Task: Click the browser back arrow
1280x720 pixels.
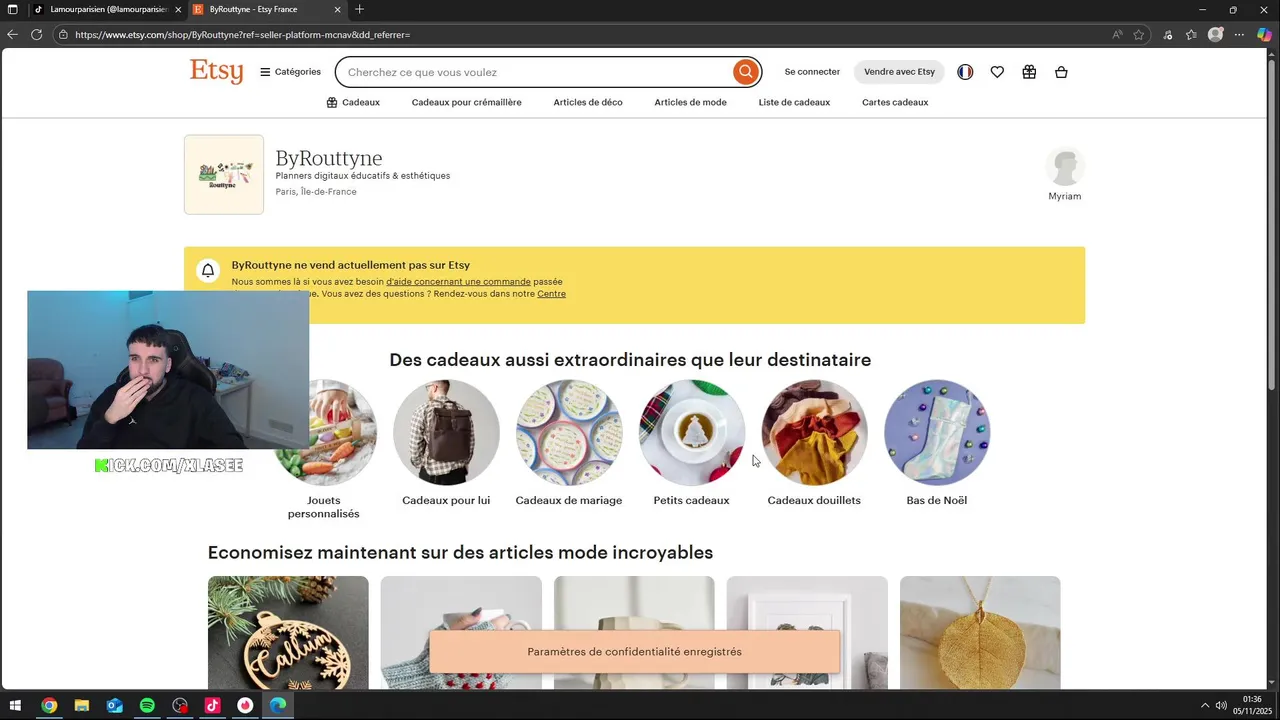Action: click(x=12, y=34)
